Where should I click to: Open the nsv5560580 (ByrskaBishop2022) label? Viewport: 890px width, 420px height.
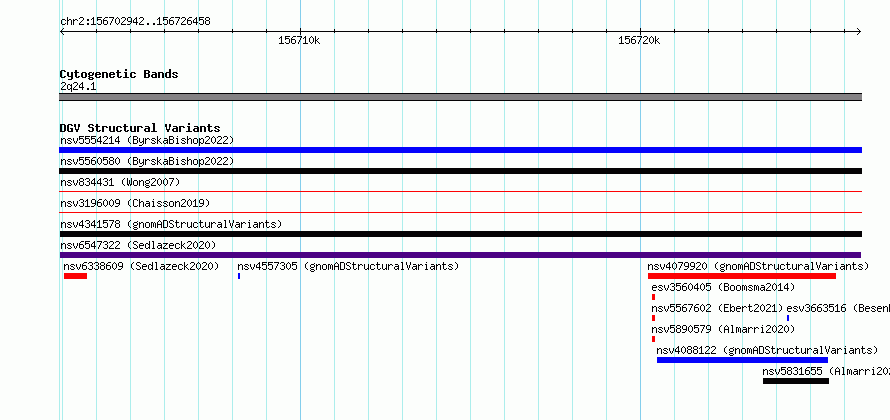(147, 161)
